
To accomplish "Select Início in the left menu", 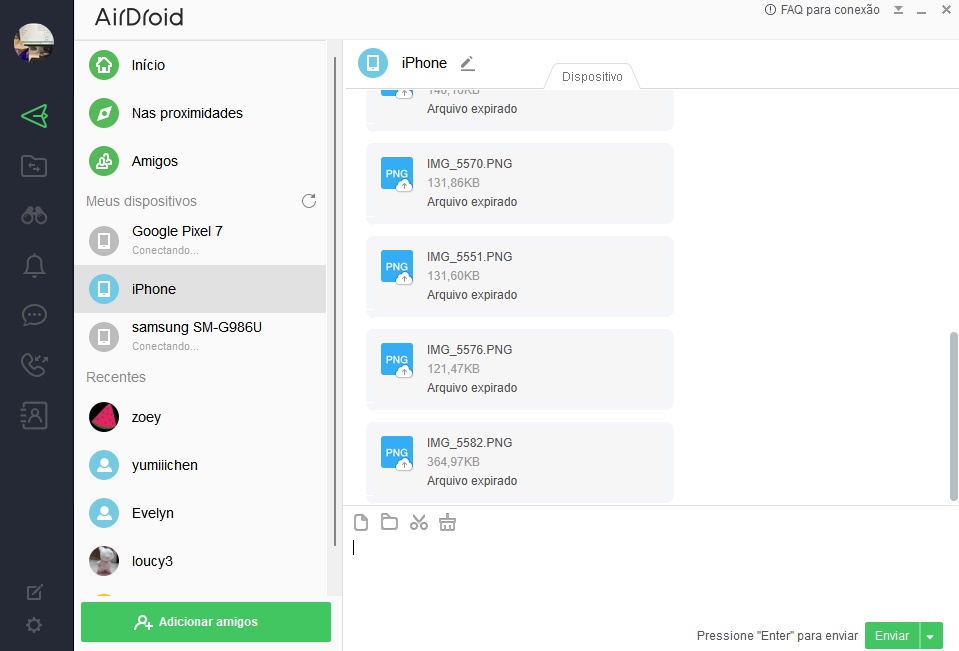I will tap(150, 65).
